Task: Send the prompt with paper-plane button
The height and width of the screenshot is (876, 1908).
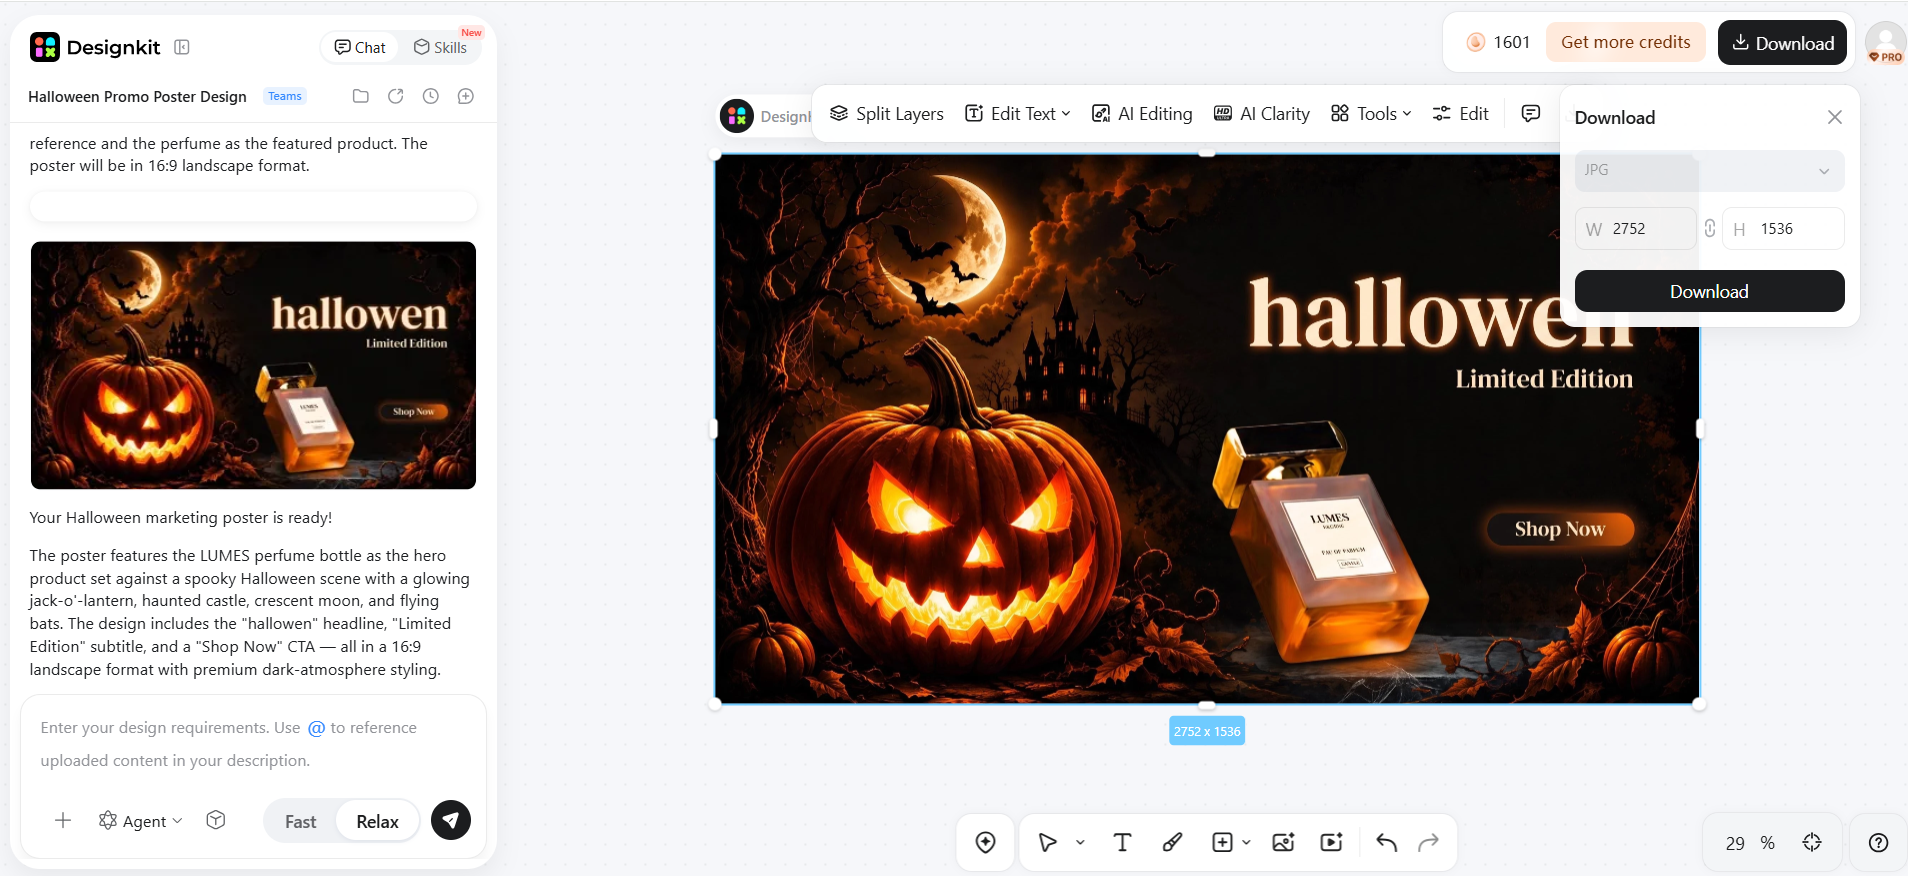Action: pos(451,820)
